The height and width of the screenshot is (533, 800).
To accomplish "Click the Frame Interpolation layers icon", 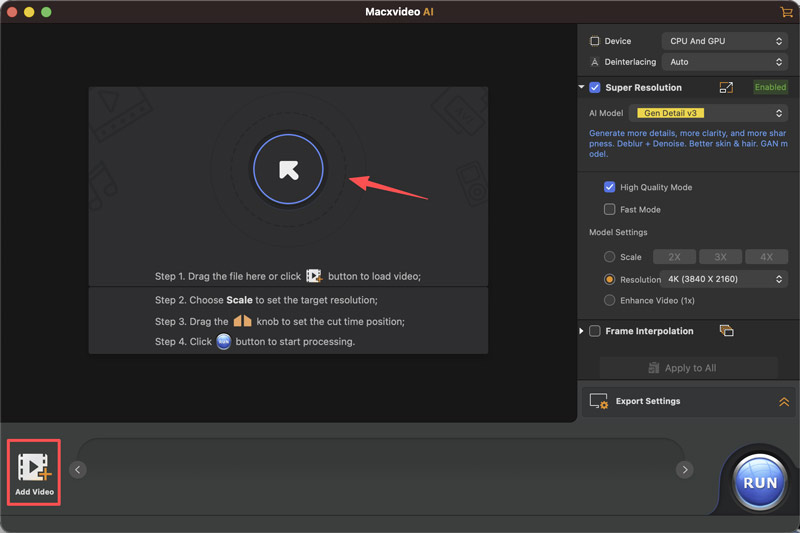I will pos(726,331).
